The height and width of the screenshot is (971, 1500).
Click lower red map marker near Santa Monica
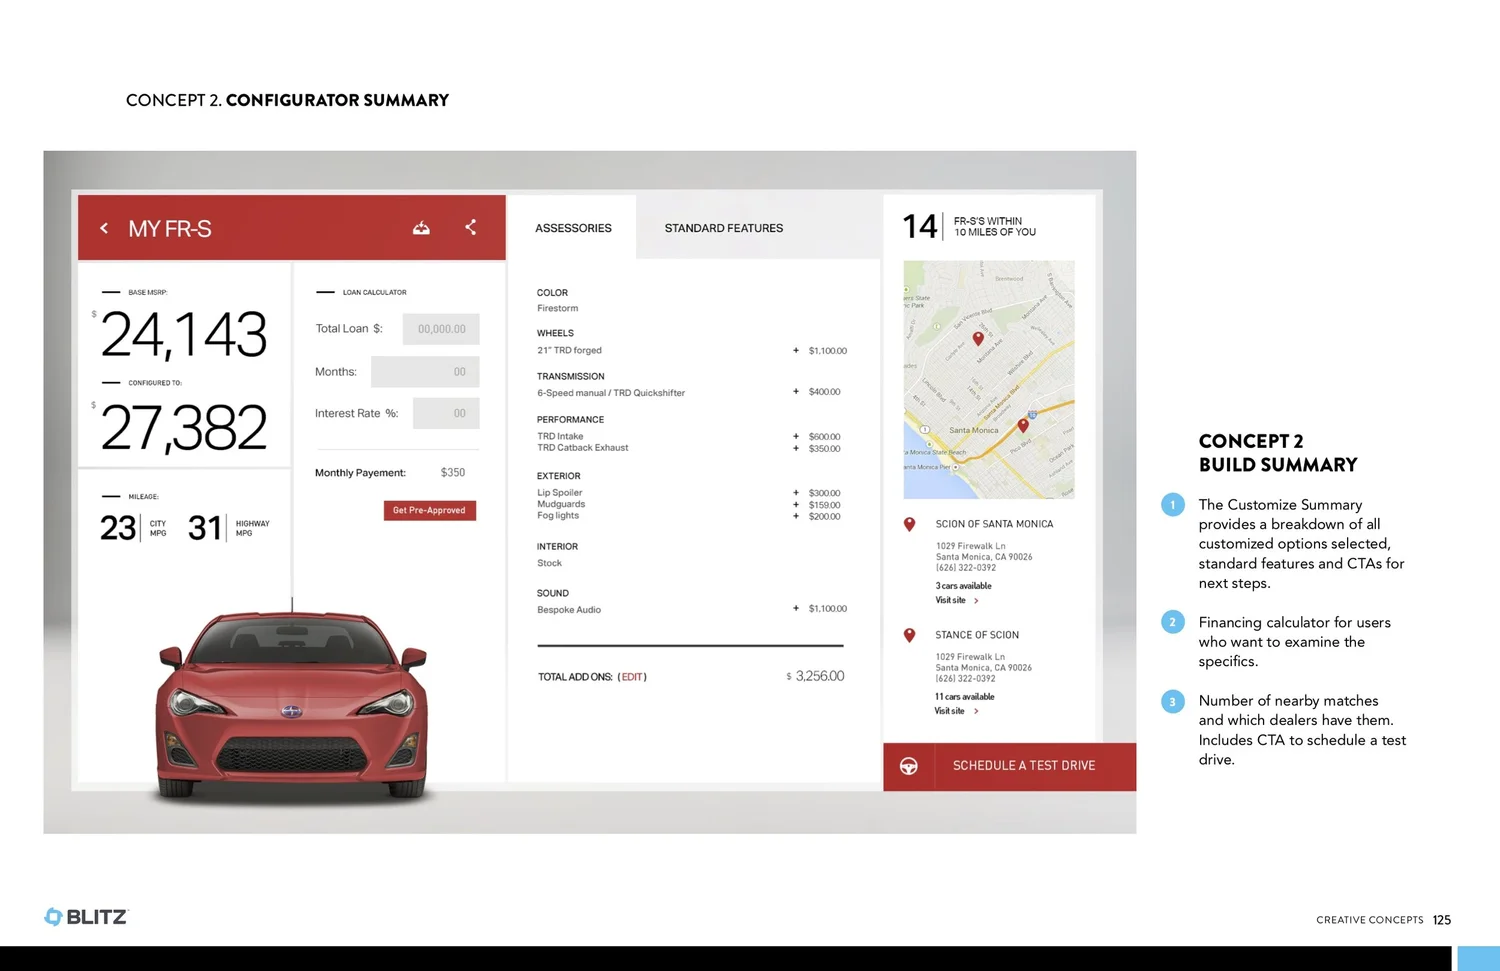click(1023, 425)
